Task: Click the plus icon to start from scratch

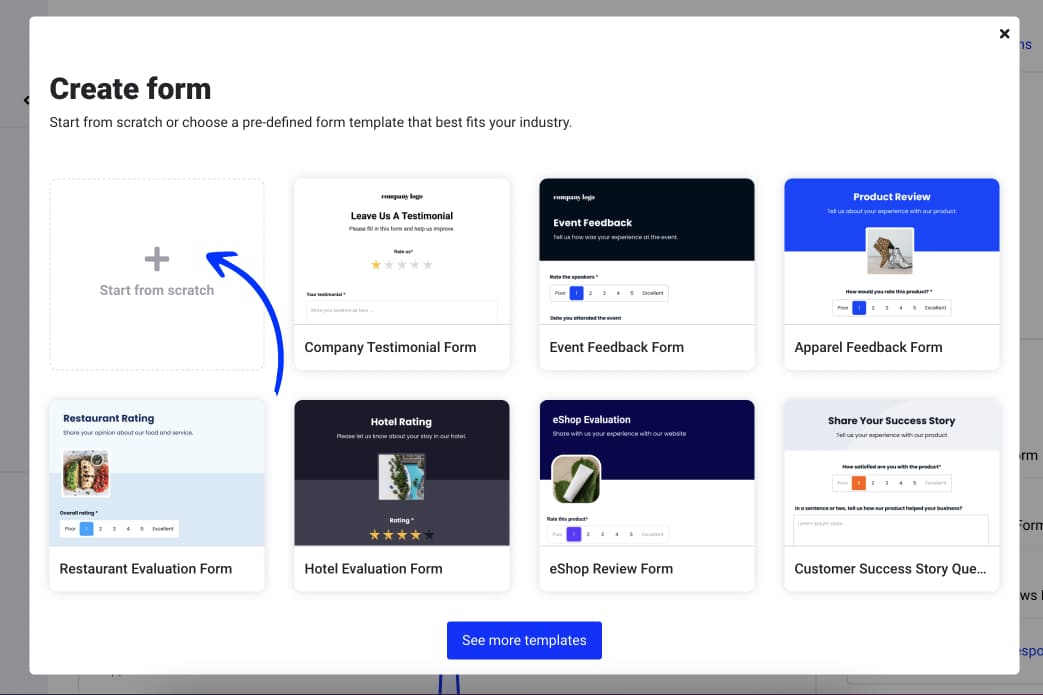Action: tap(157, 259)
